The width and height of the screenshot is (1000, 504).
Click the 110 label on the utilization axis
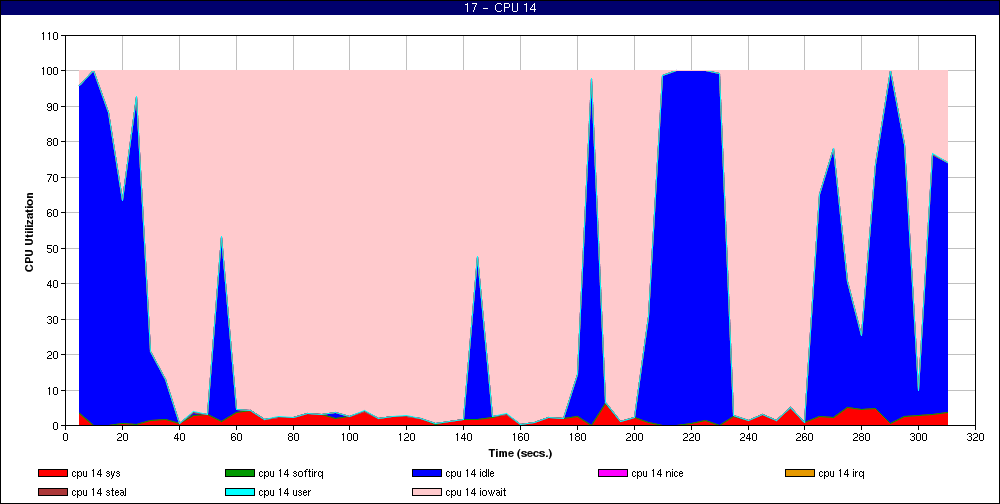pos(50,36)
